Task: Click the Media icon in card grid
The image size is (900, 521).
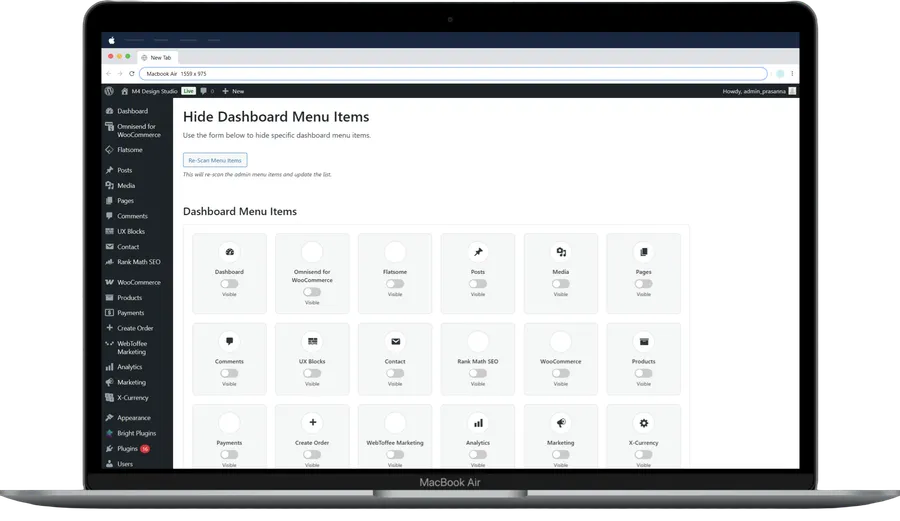Action: pos(561,252)
